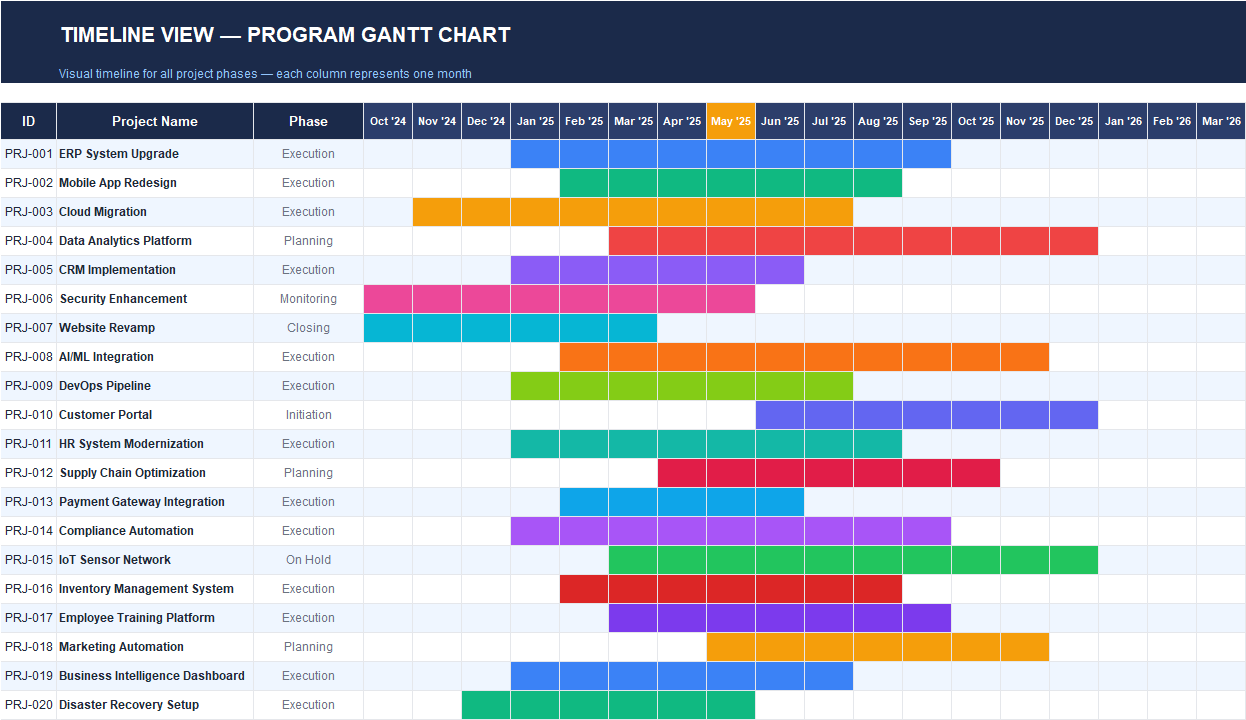Click the Aug '25 month header
1246x720 pixels.
(878, 121)
